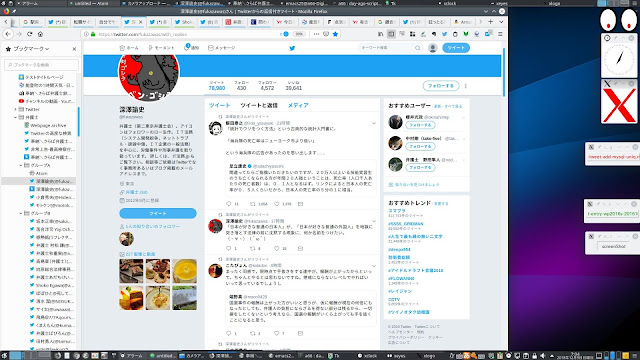The image size is (640, 360).
Task: Click the green padlock site info icon
Action: 93,34
